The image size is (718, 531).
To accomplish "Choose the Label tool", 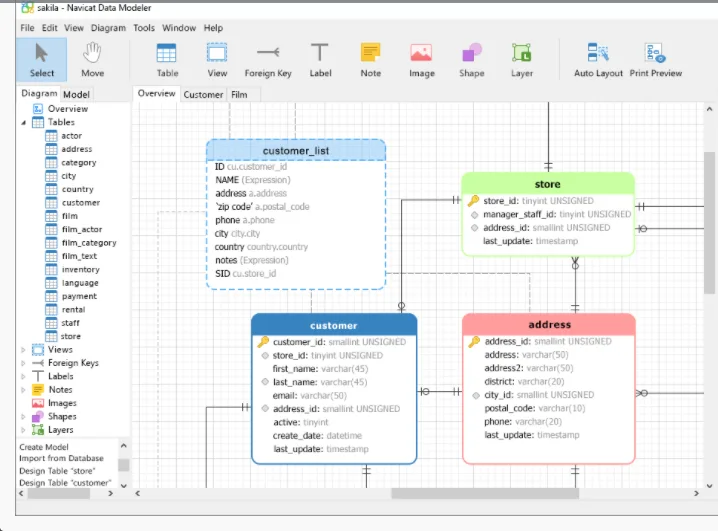I will tap(320, 60).
